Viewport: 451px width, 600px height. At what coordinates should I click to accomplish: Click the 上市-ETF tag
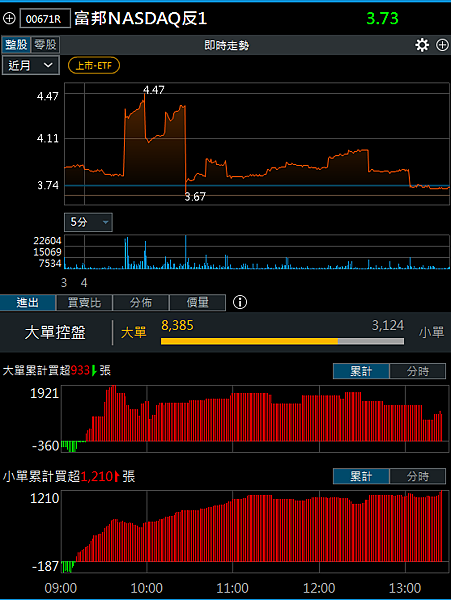[x=94, y=65]
